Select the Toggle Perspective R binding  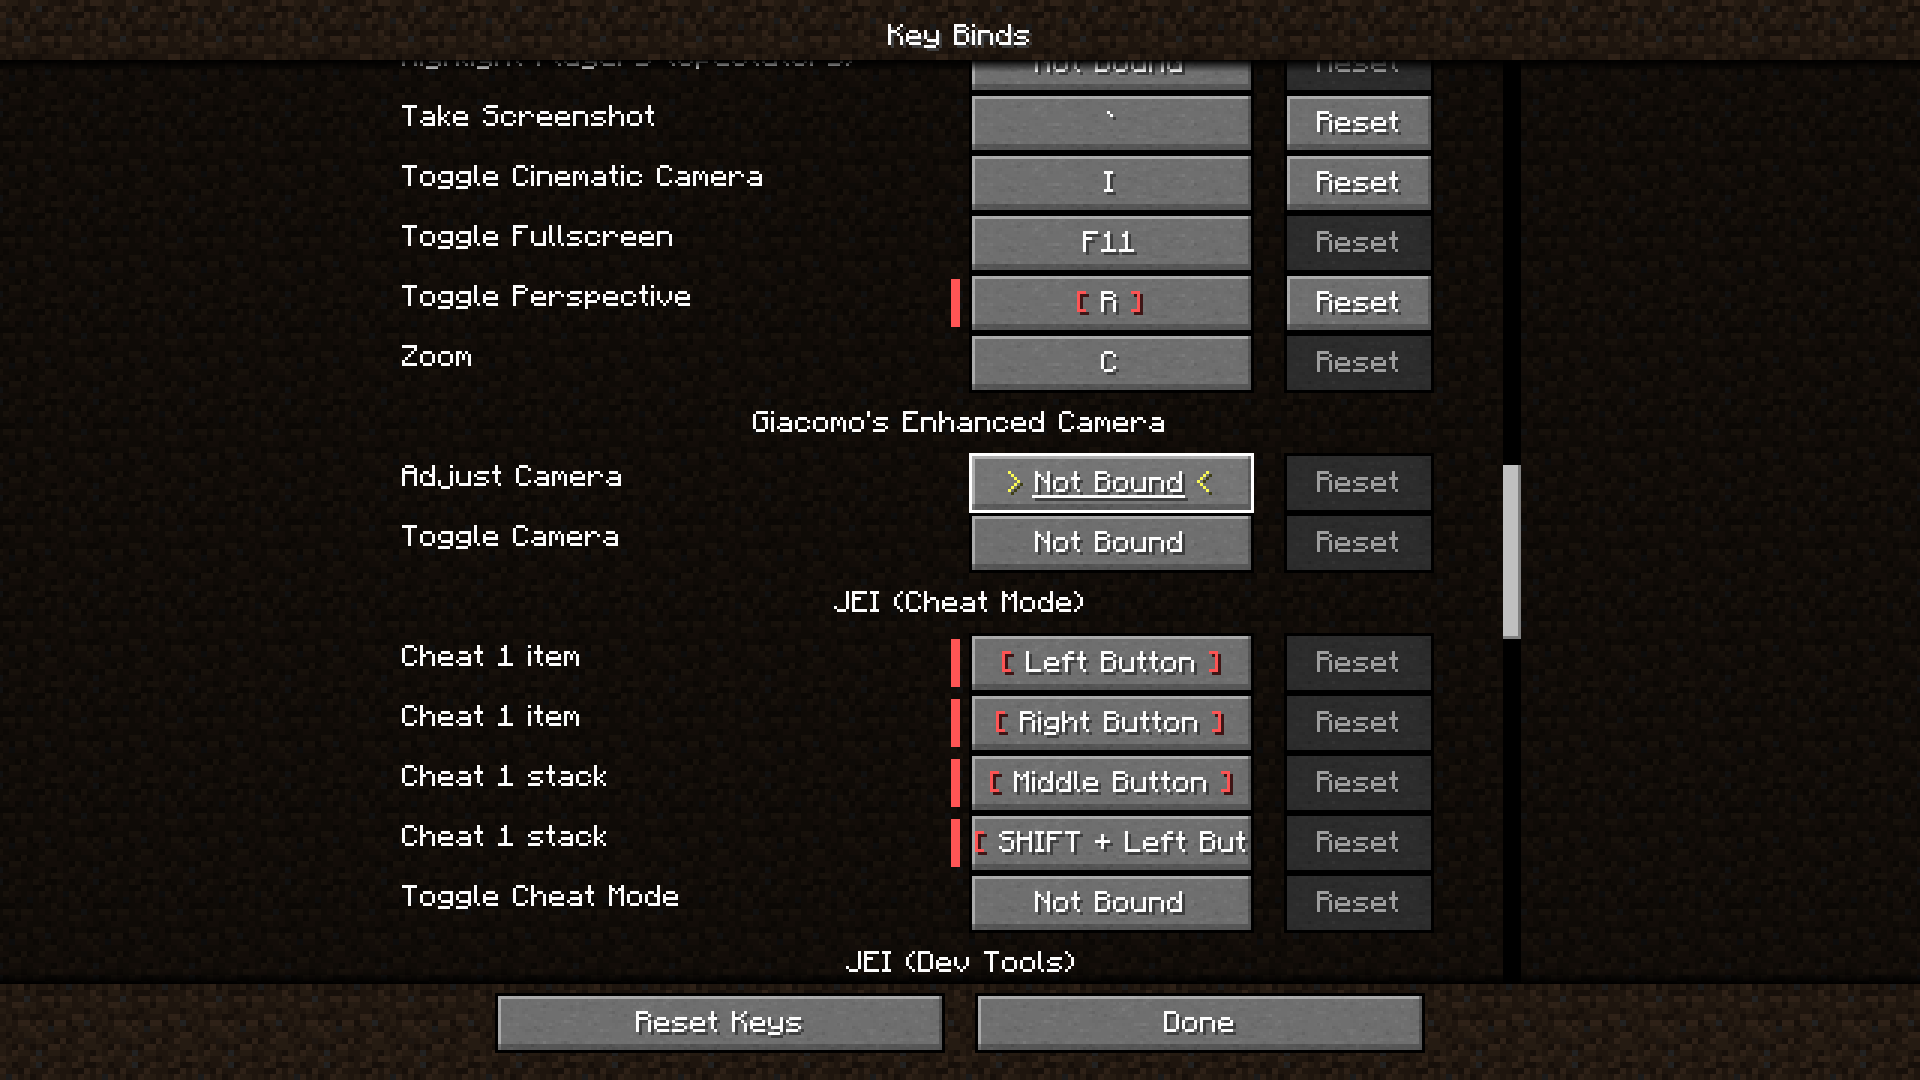tap(1108, 302)
